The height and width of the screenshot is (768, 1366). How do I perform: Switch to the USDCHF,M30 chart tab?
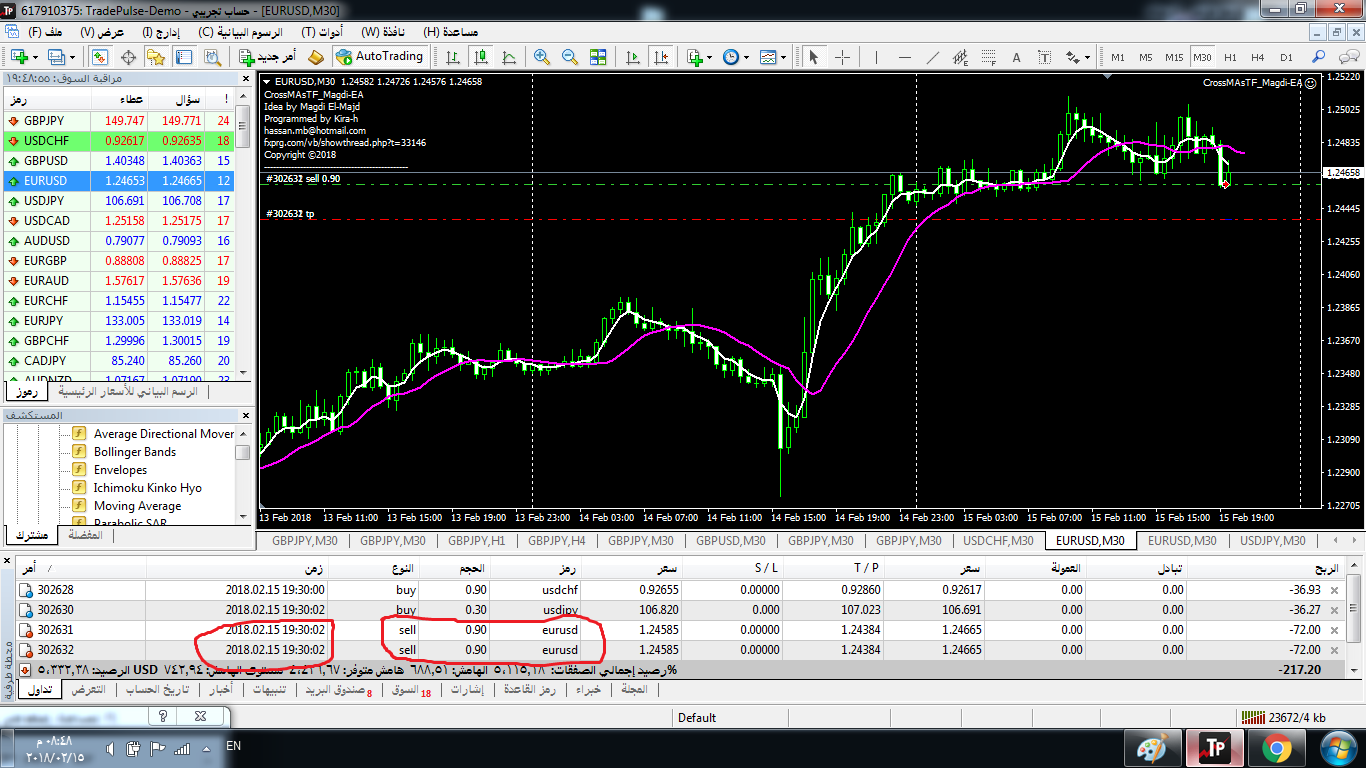(x=998, y=541)
